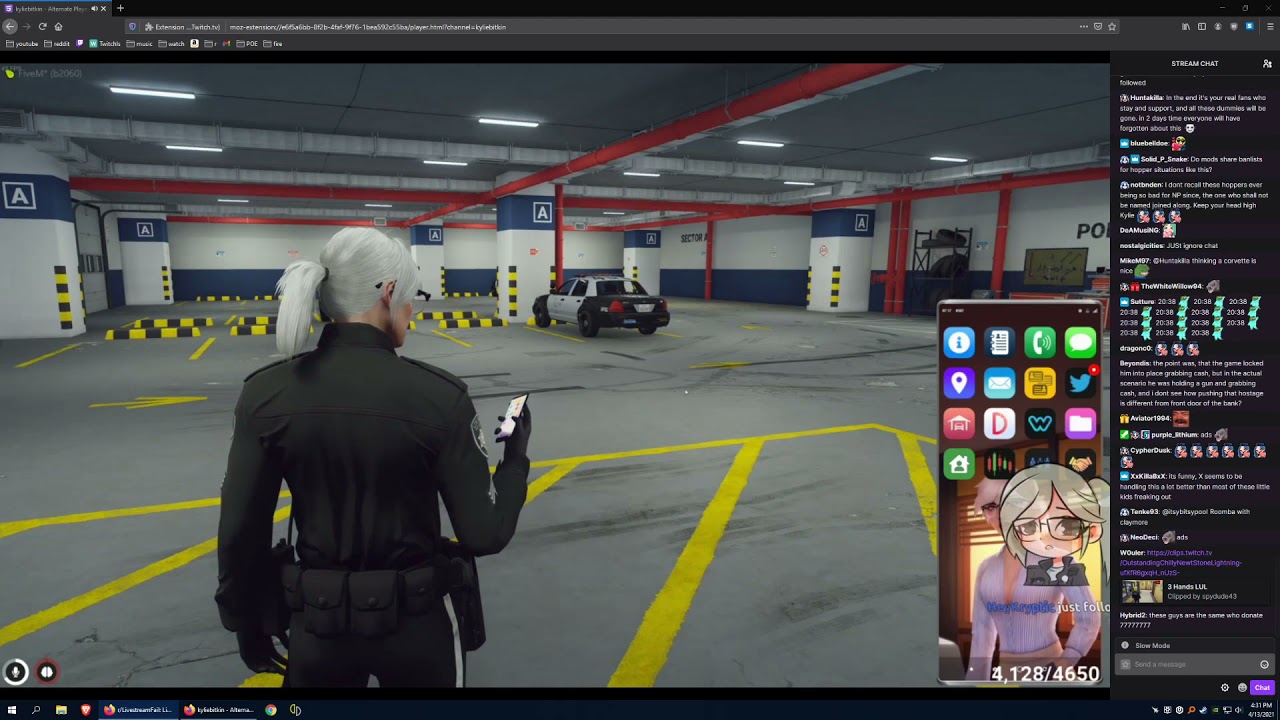
Task: Click username Beyondtis in chat
Action: pos(1136,363)
